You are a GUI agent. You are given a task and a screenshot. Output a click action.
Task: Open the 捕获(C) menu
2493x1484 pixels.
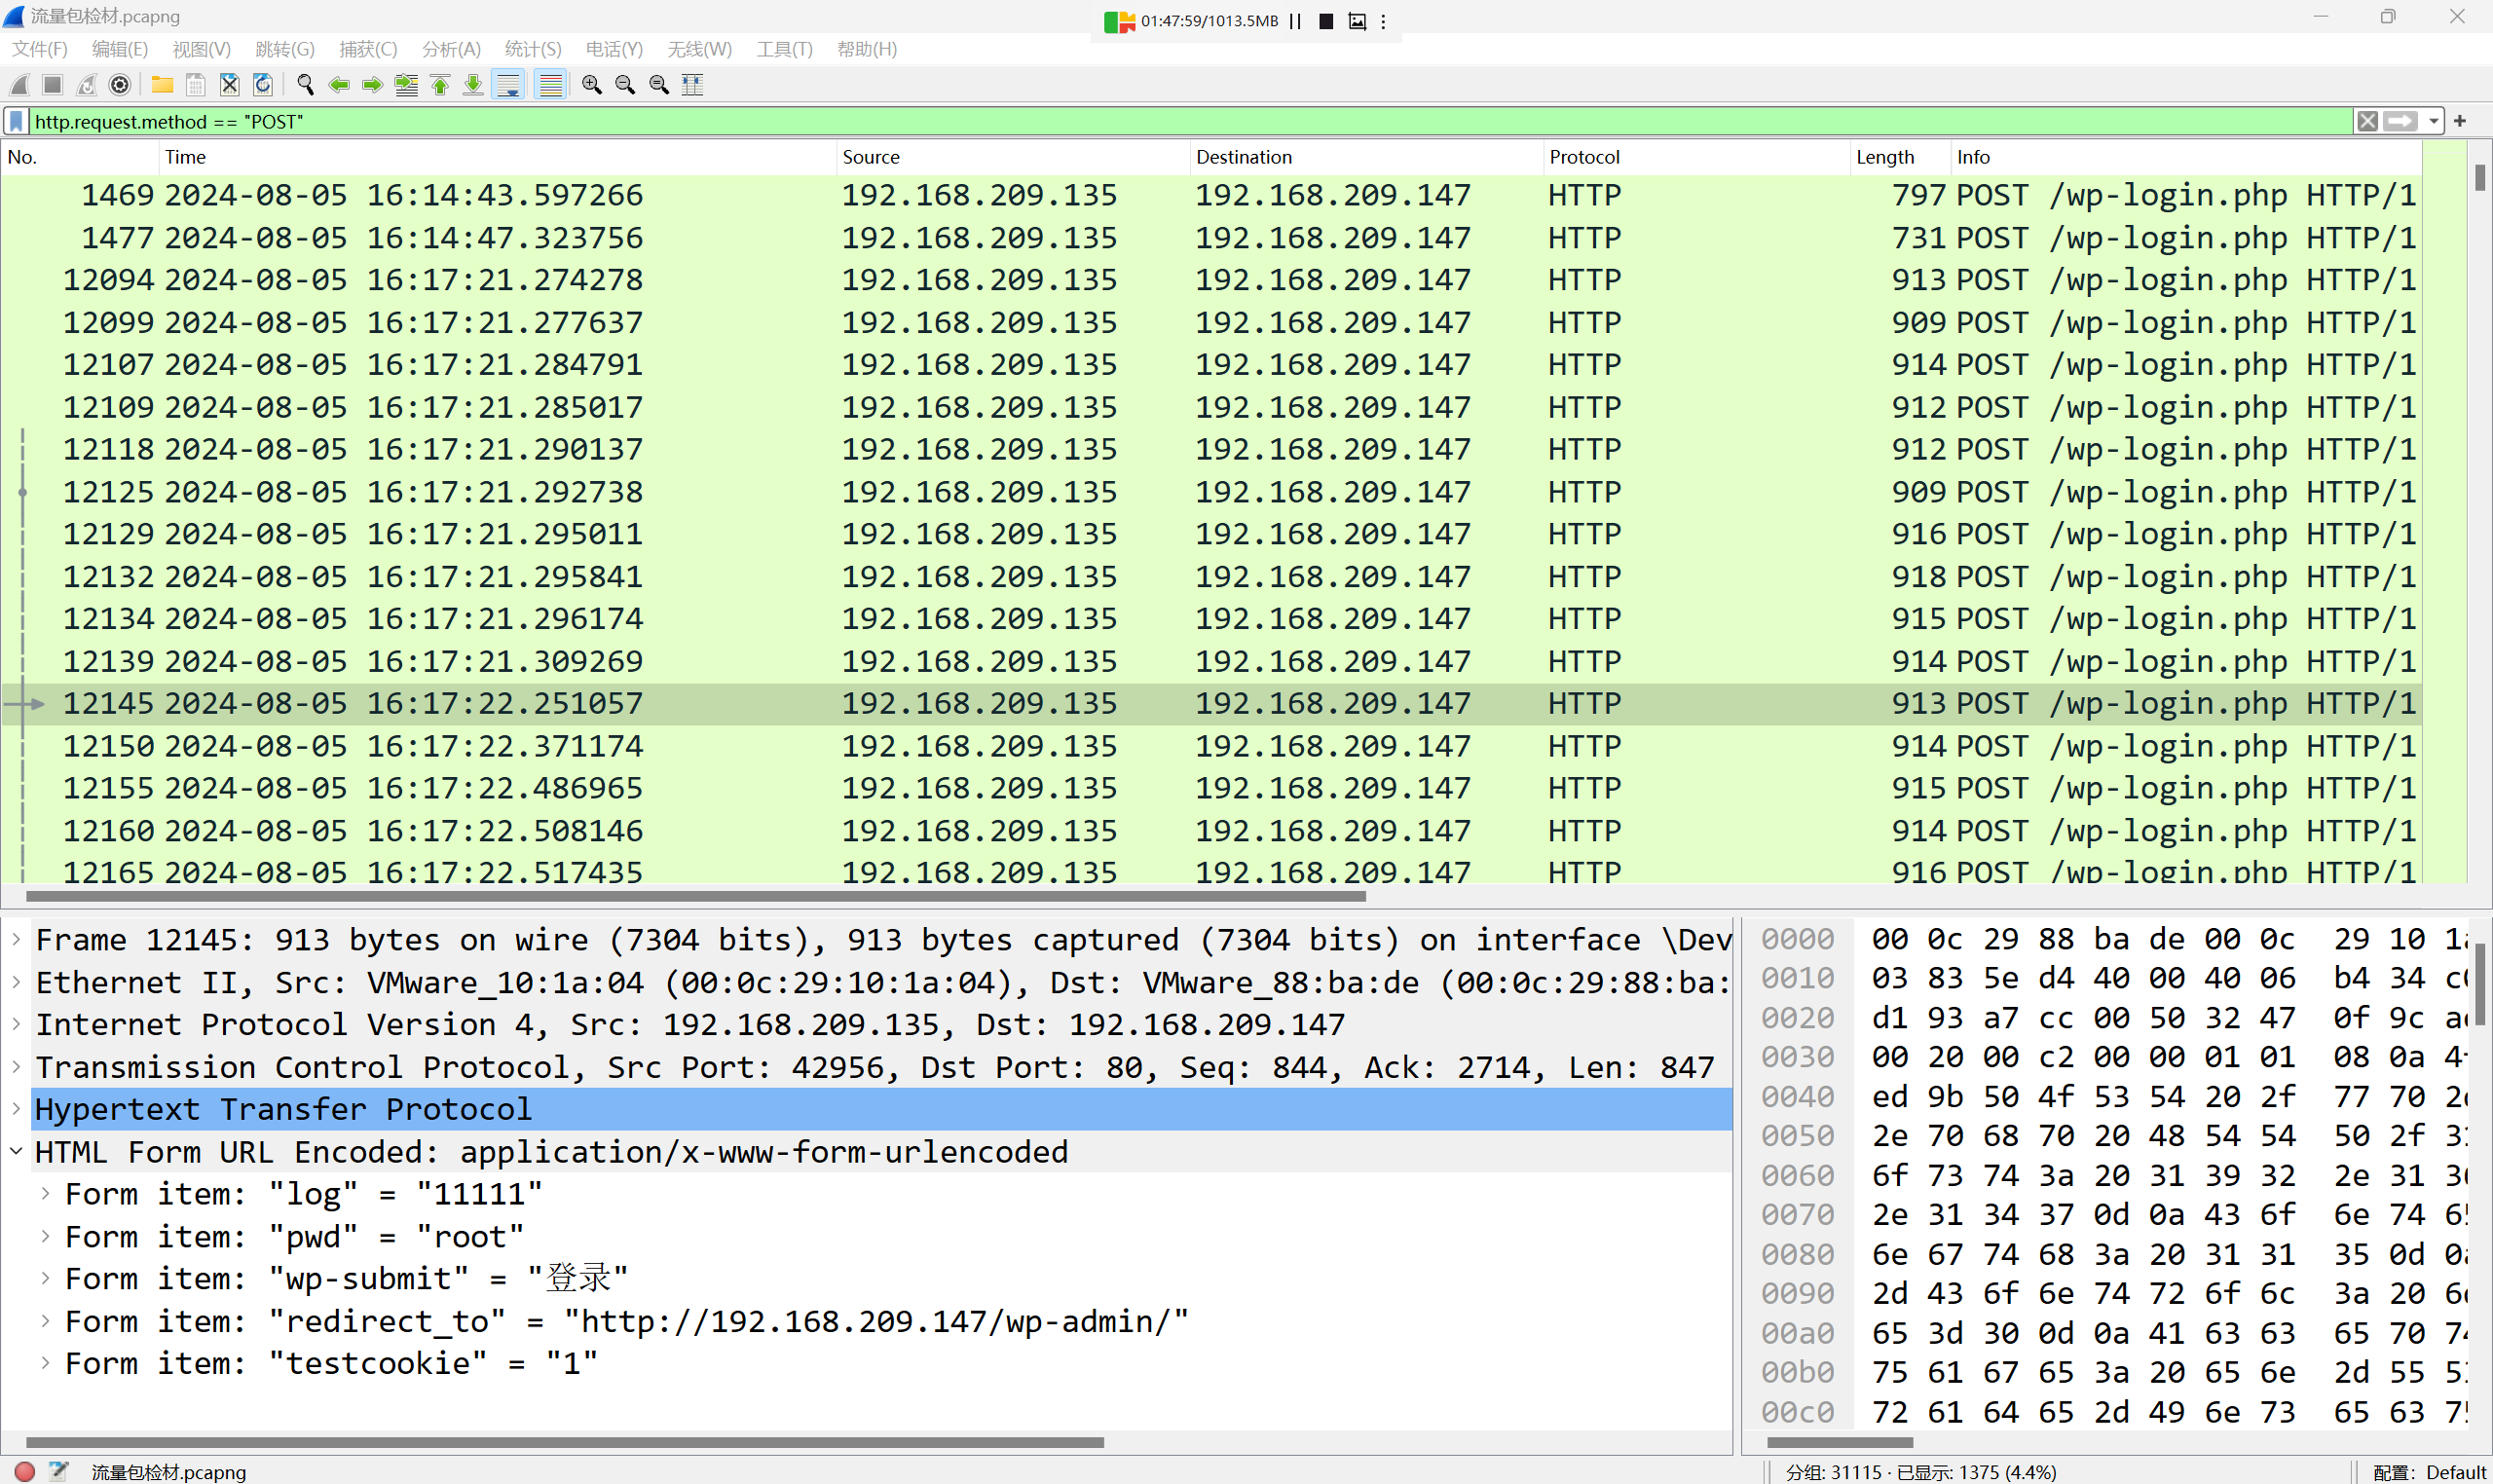pos(368,49)
